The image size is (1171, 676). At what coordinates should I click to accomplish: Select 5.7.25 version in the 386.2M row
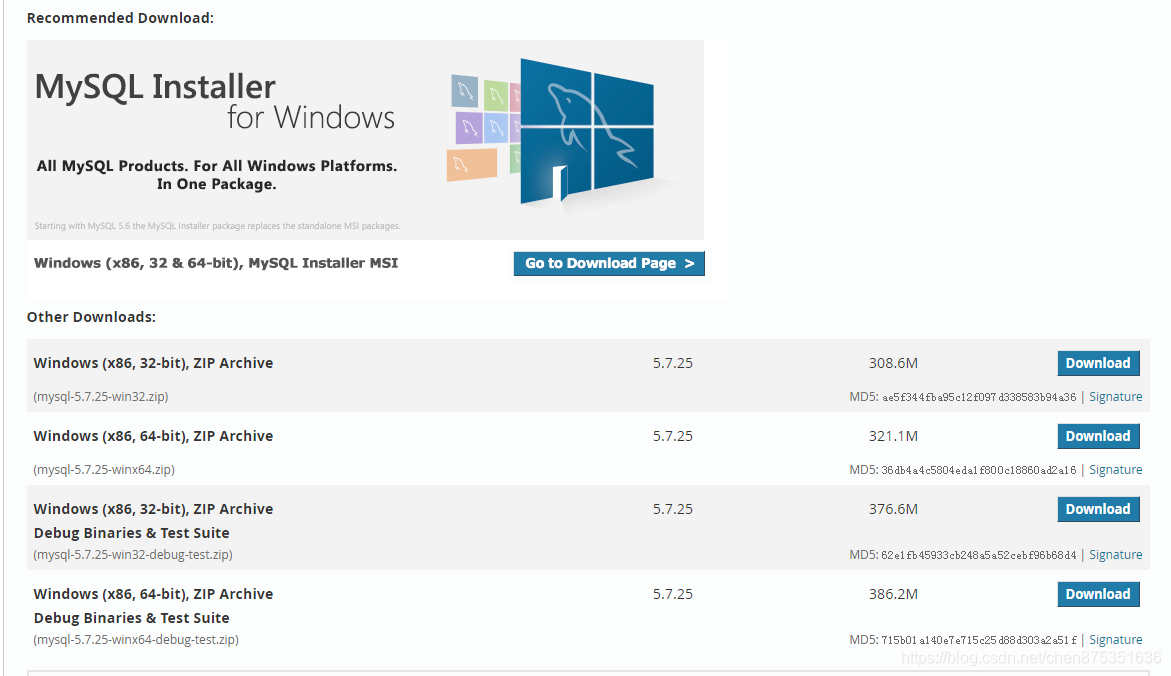coord(673,595)
